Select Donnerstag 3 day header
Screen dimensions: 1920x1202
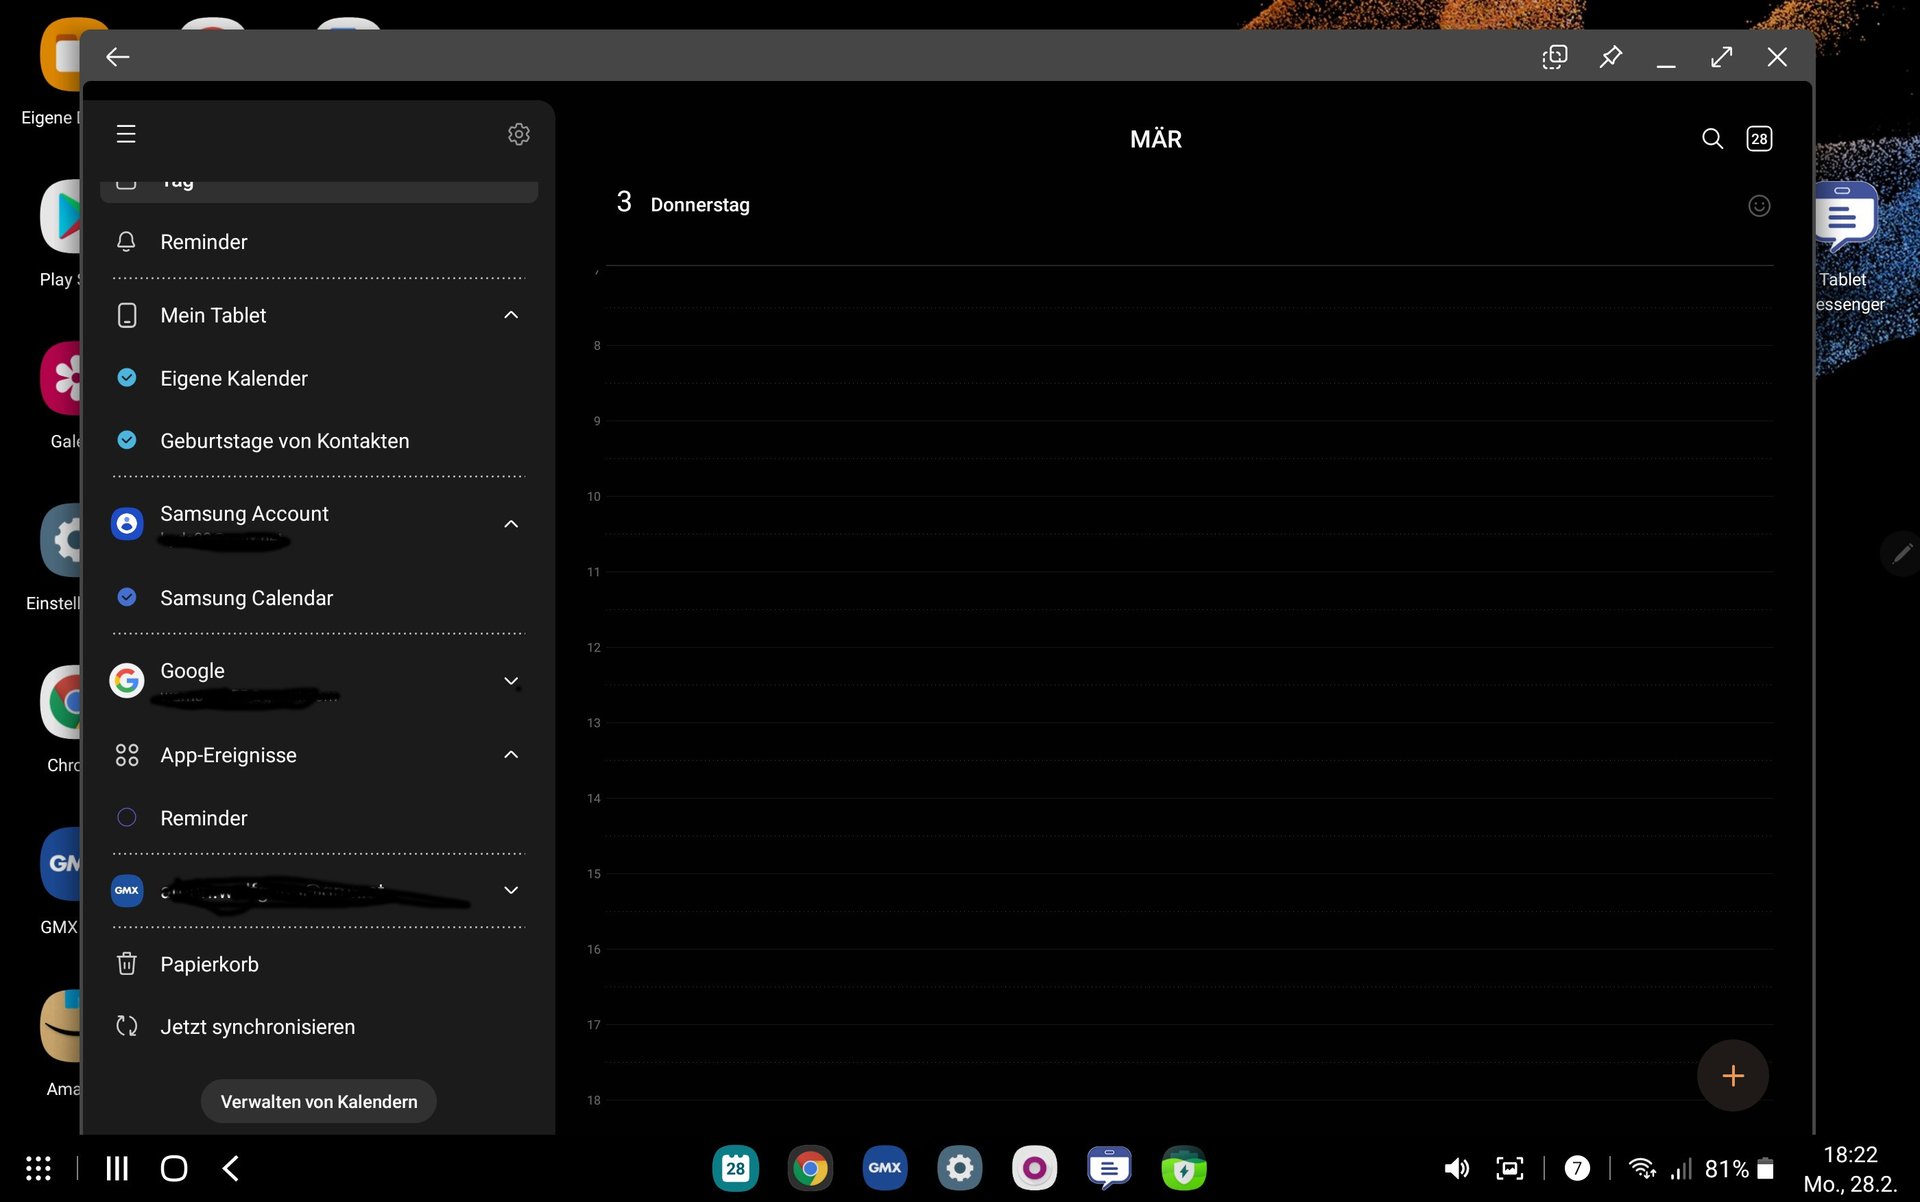click(683, 203)
